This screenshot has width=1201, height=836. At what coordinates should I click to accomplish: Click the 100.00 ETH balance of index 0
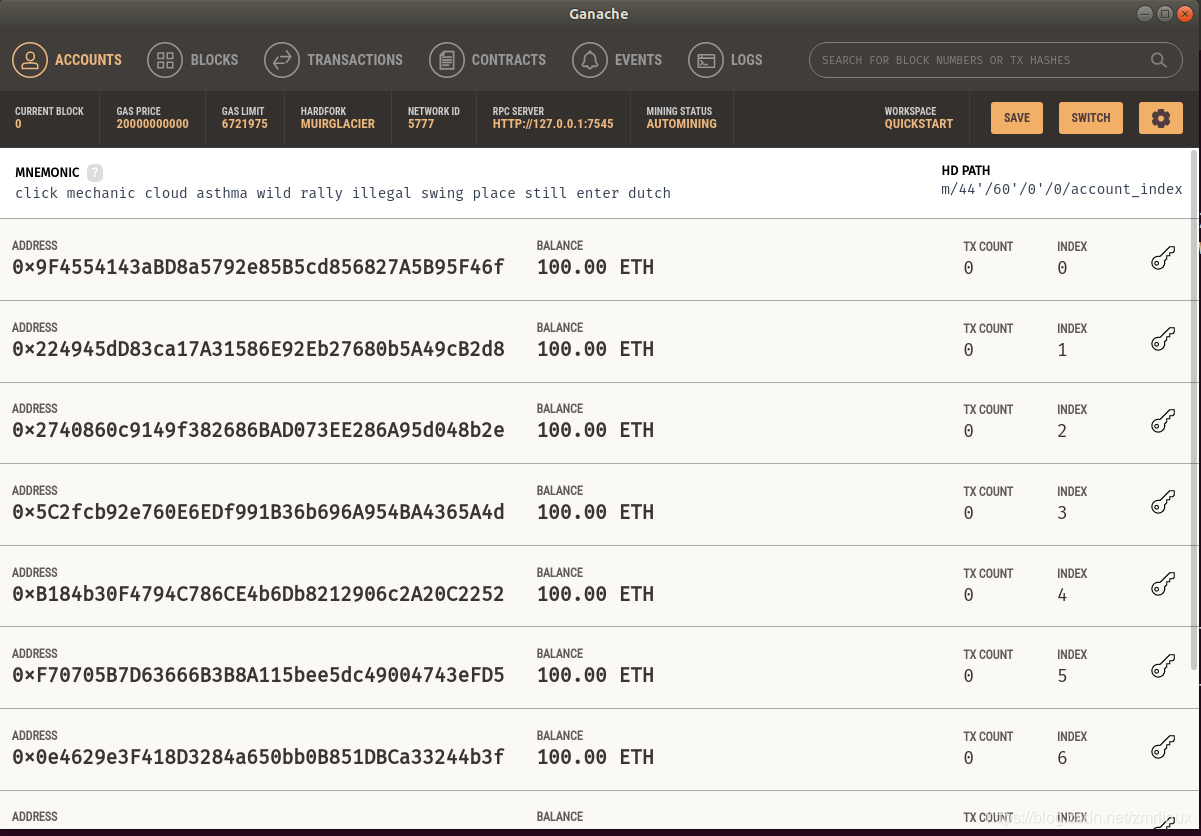[x=595, y=267]
